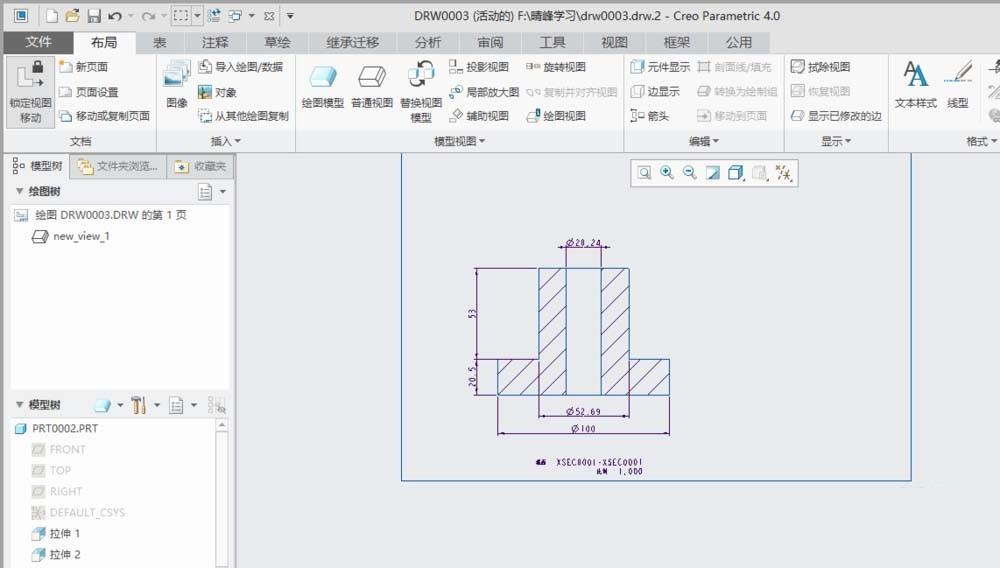Save the drawing with the floppy icon
This screenshot has height=568, width=1000.
point(94,16)
